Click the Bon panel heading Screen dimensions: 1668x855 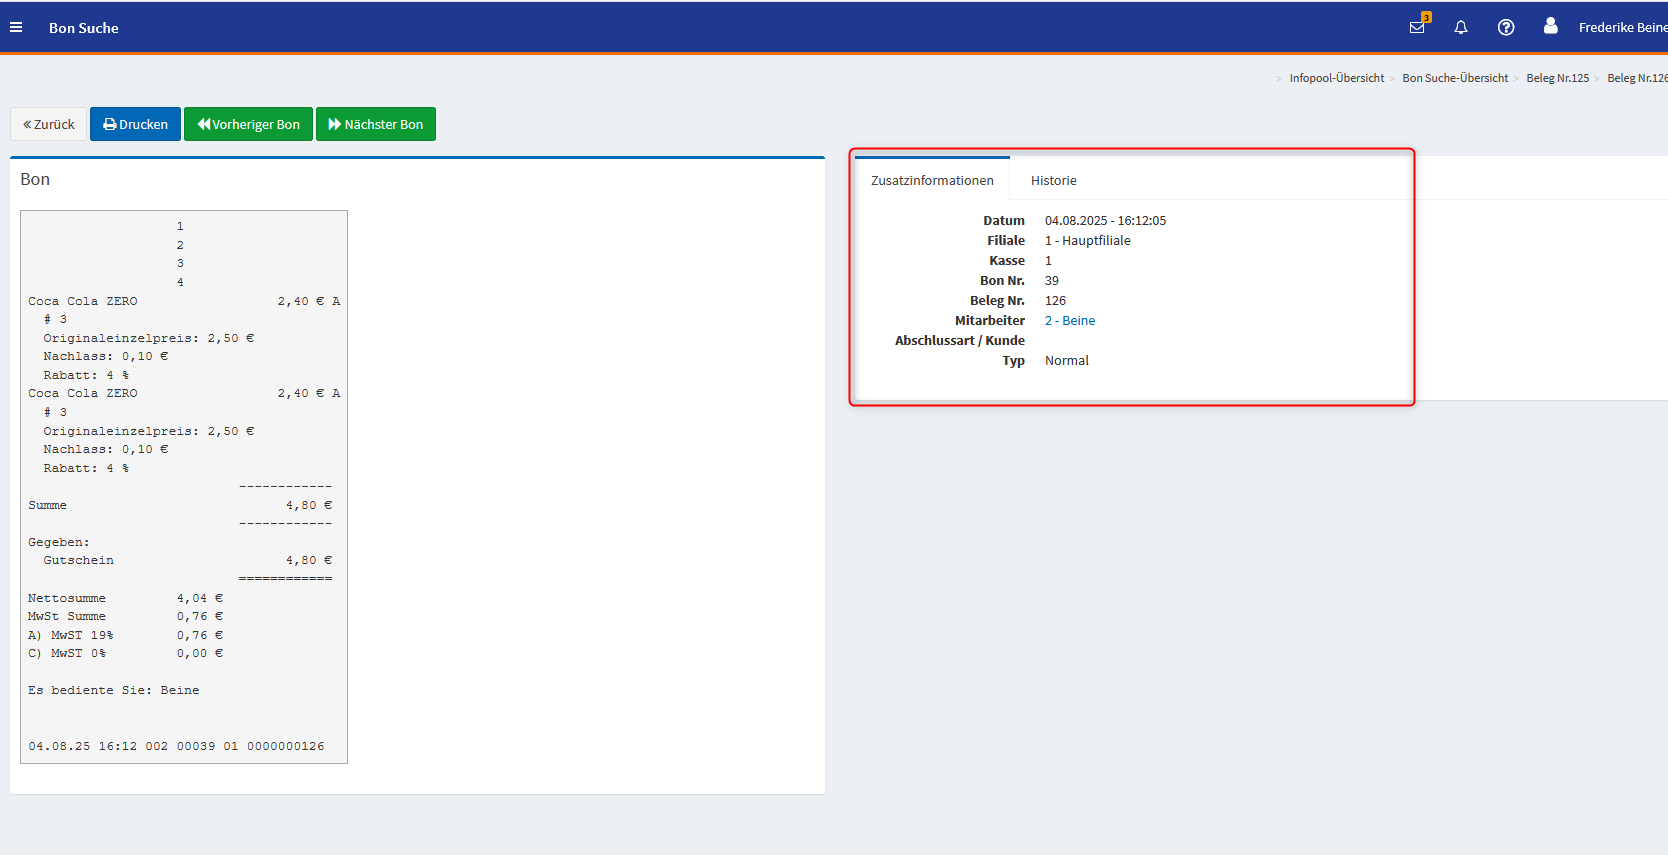tap(35, 179)
